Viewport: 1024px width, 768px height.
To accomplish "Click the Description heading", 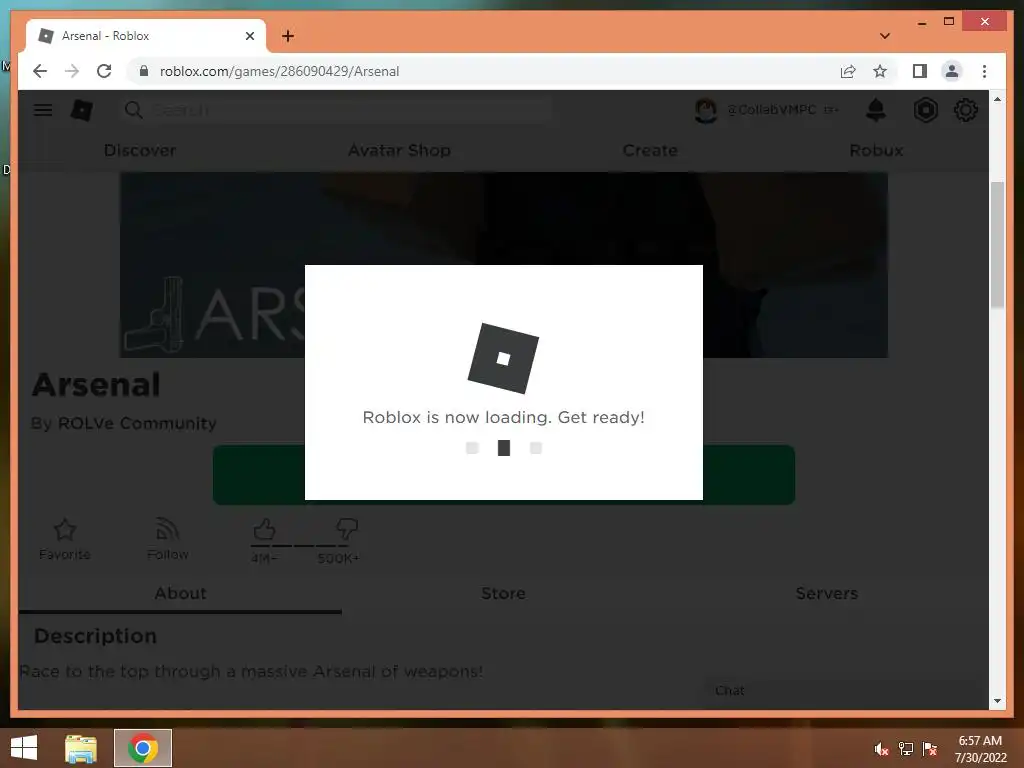I will (x=95, y=636).
